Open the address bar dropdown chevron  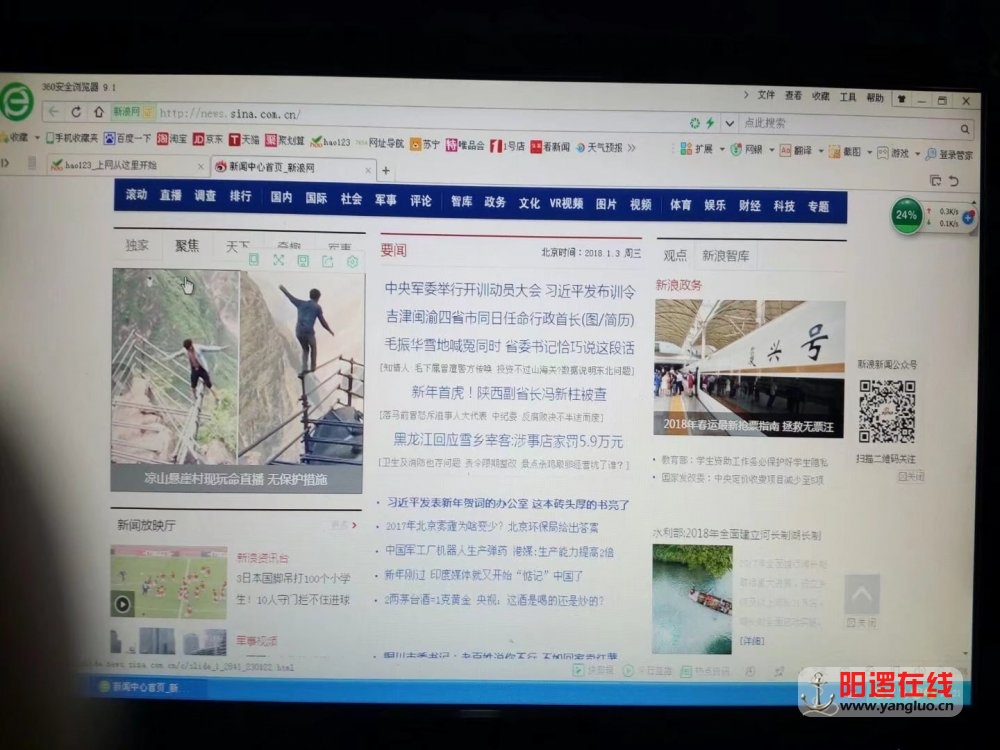730,123
